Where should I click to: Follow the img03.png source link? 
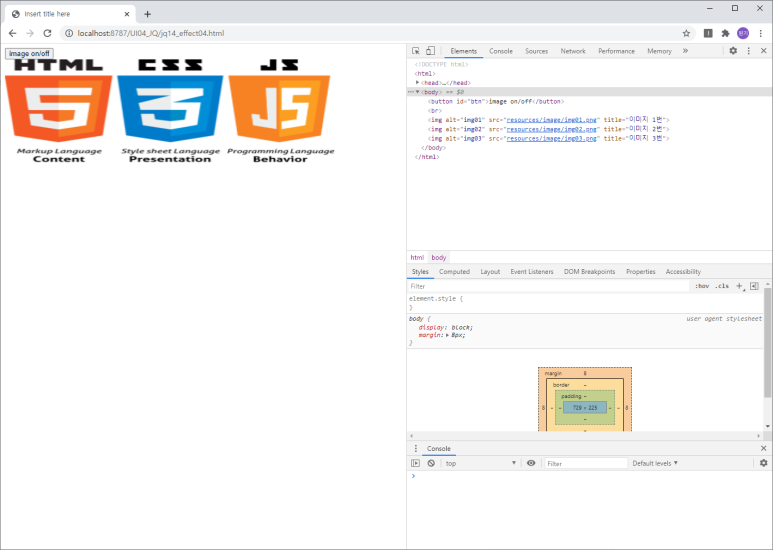pyautogui.click(x=552, y=138)
